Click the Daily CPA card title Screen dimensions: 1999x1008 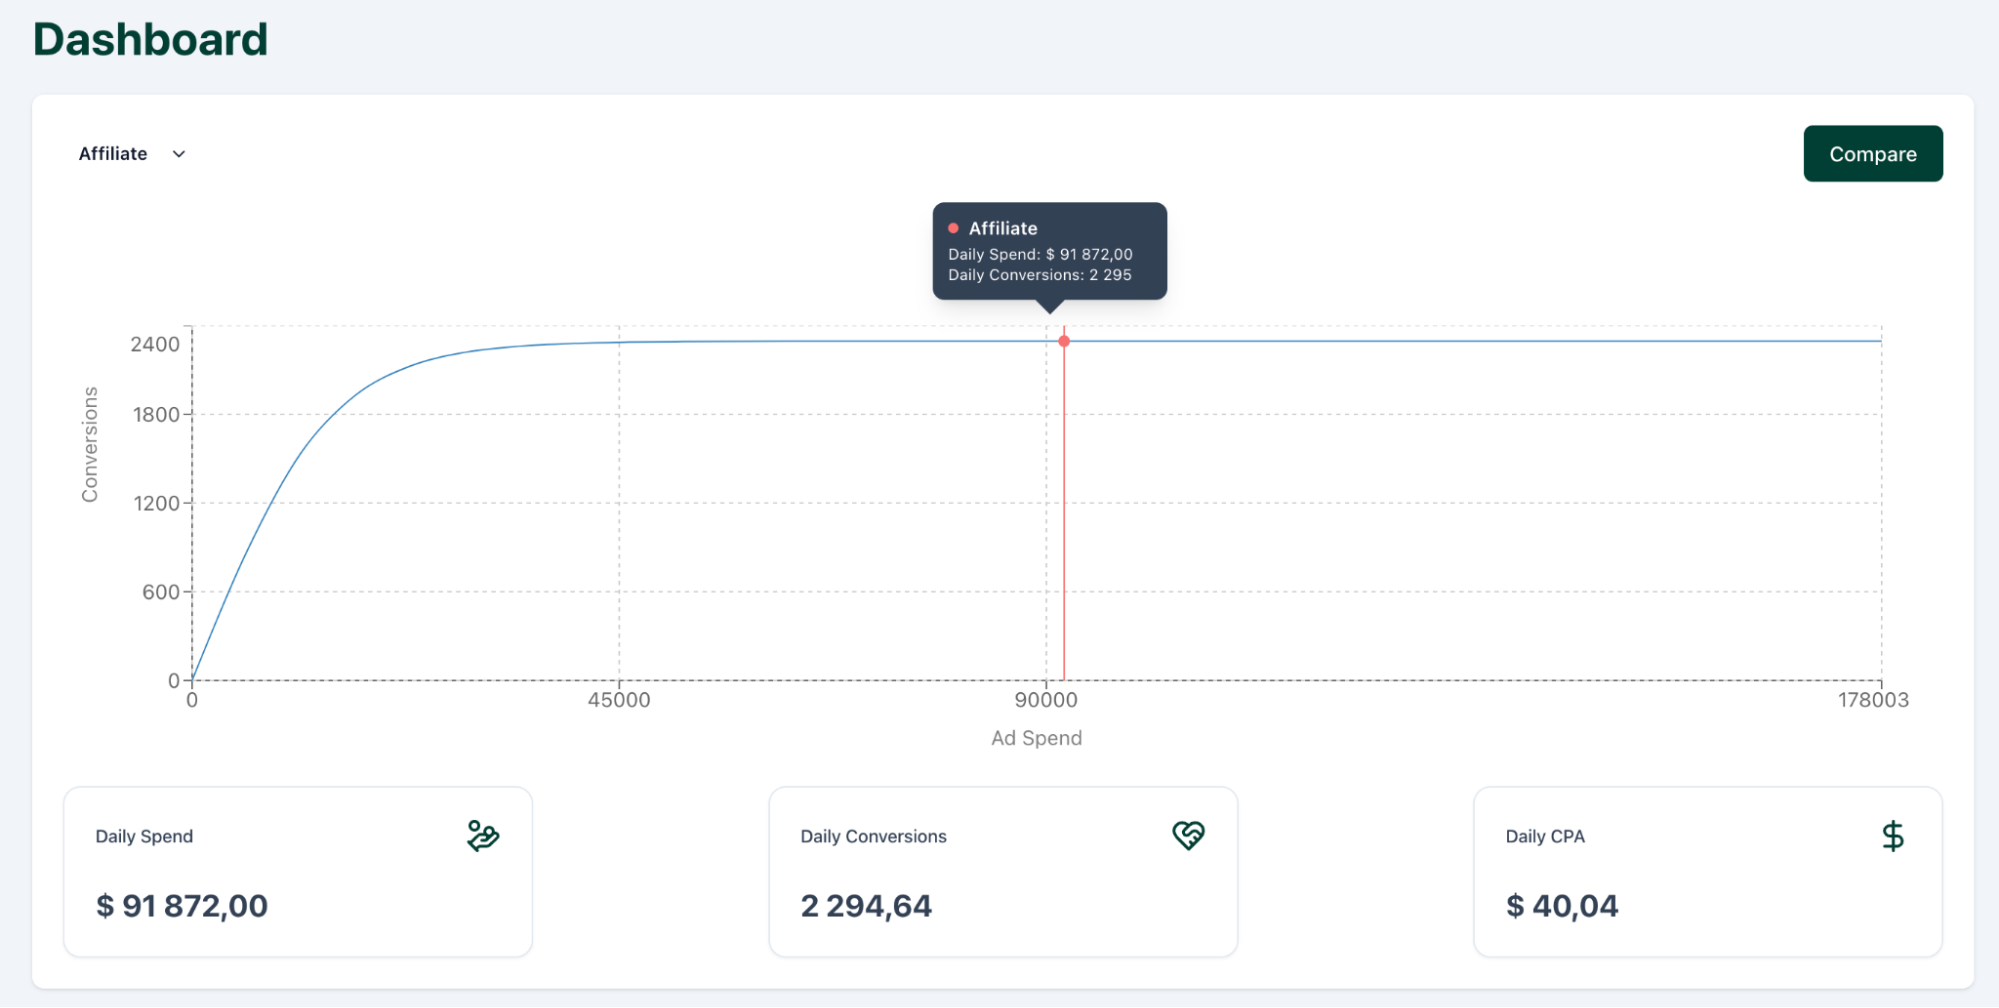1545,836
